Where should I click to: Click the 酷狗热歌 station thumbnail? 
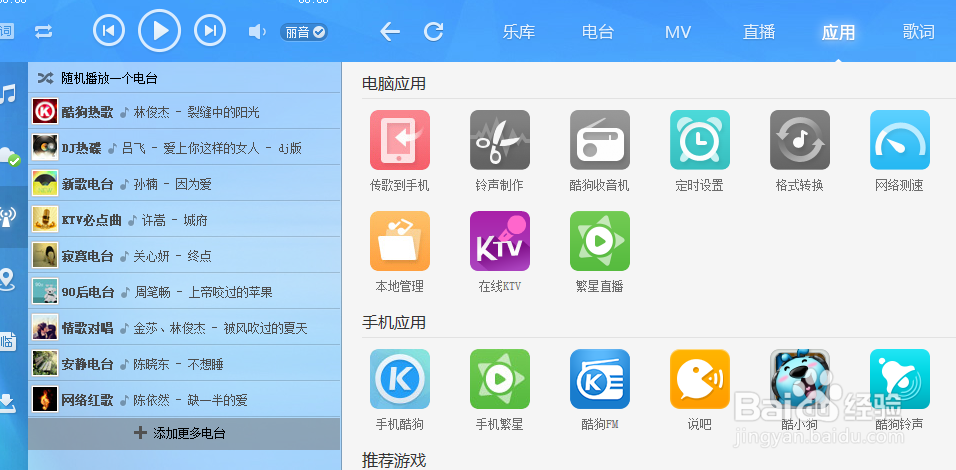tap(45, 112)
